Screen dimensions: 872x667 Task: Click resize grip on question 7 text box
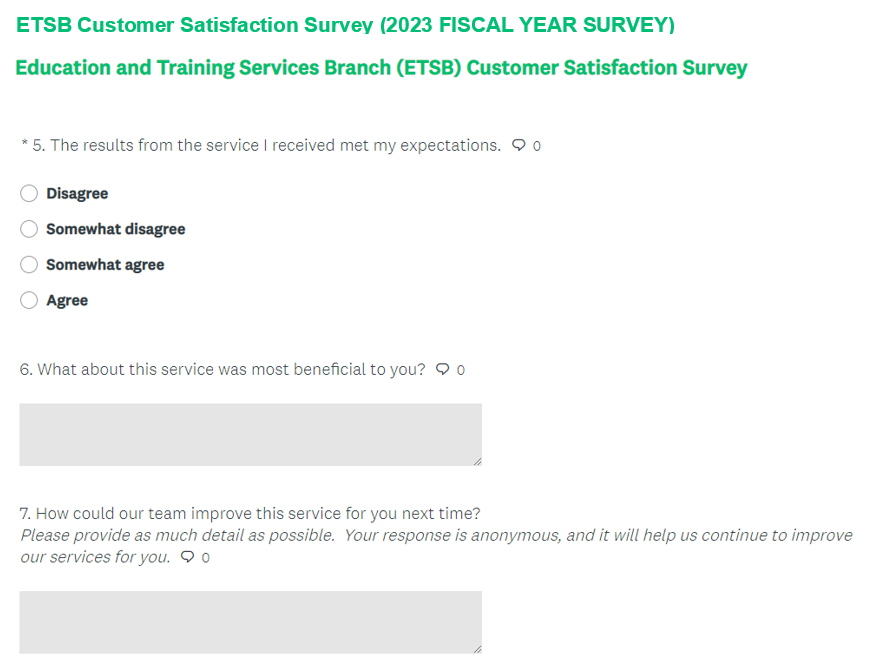coord(477,649)
